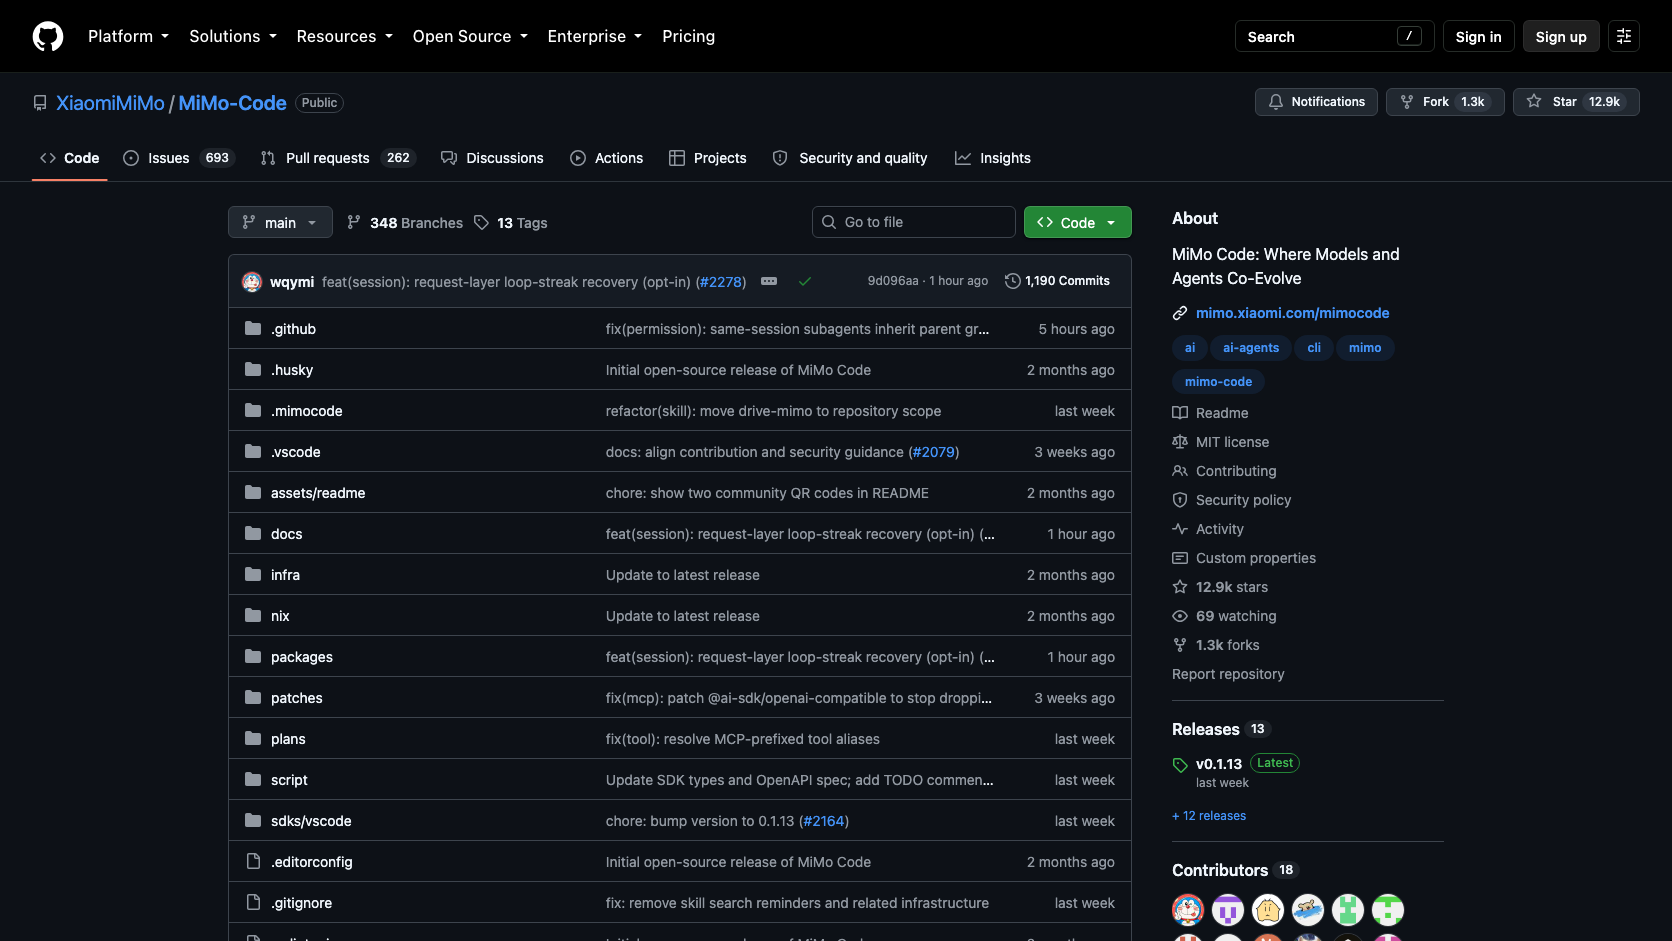Viewport: 1672px width, 941px height.
Task: Click the Go to file input
Action: [914, 222]
